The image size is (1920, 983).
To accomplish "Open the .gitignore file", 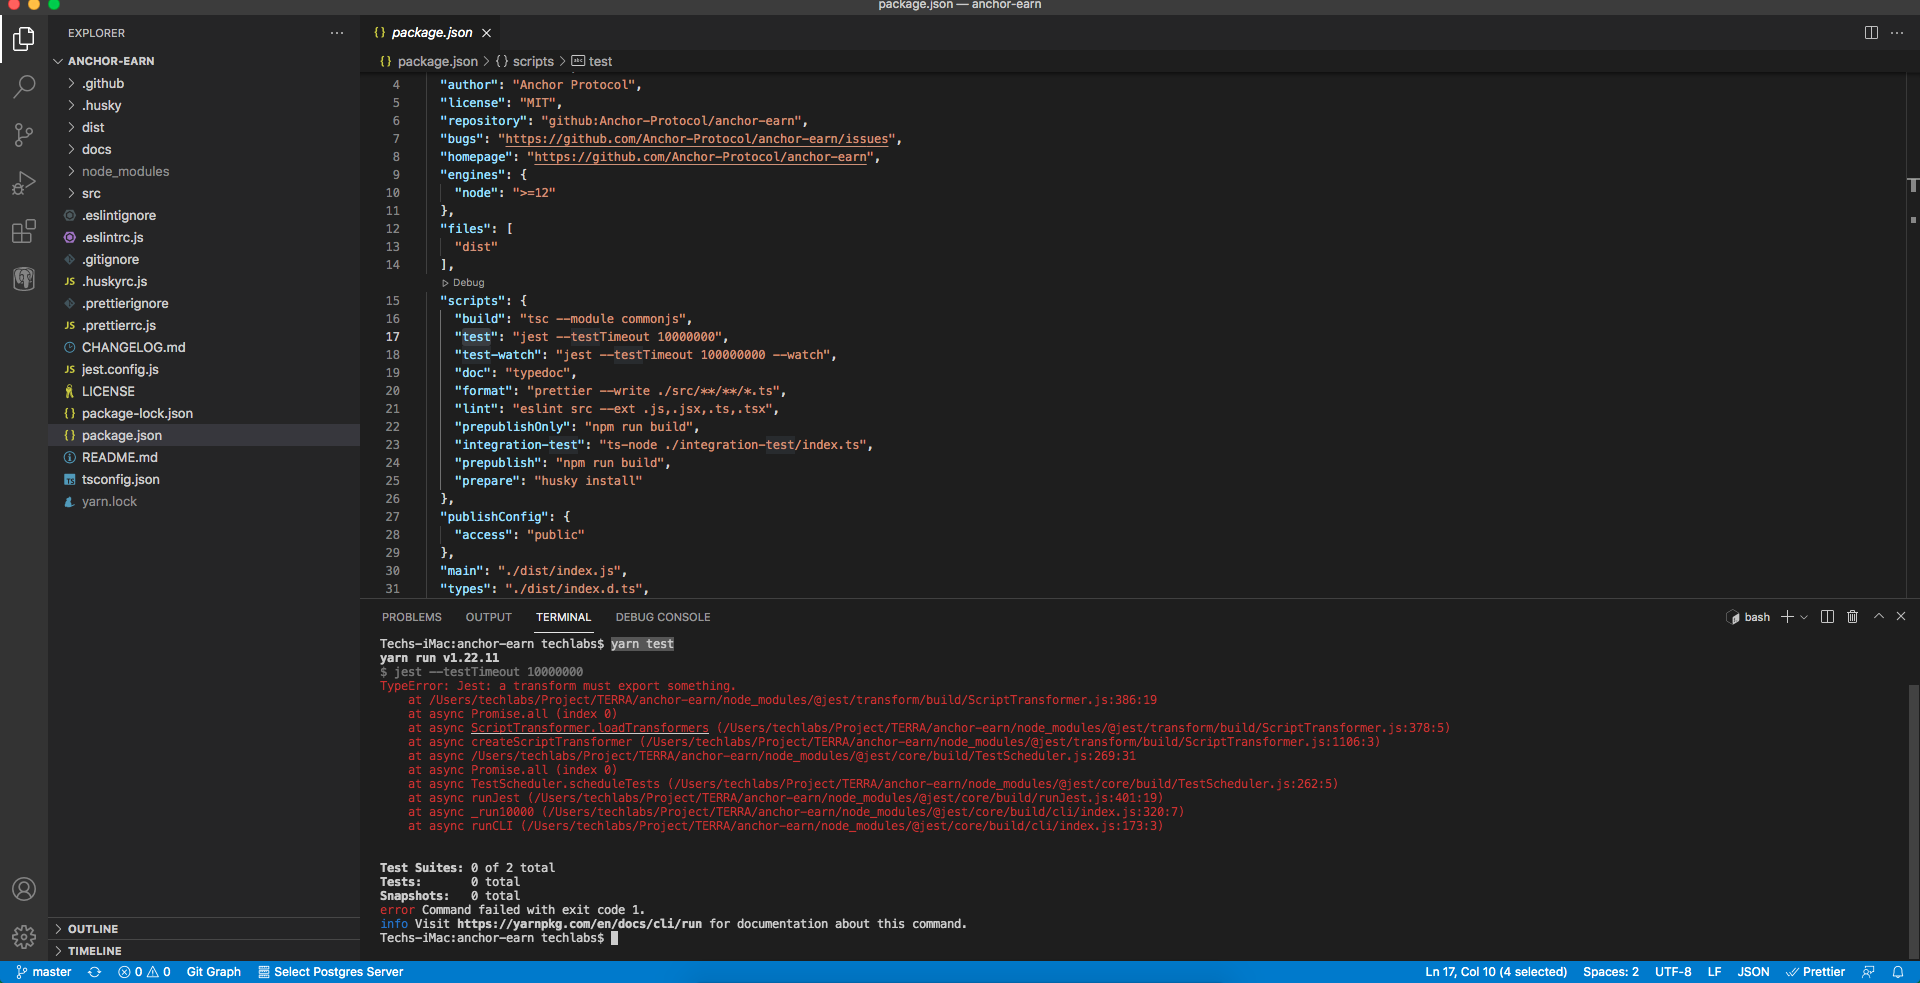I will (204, 259).
